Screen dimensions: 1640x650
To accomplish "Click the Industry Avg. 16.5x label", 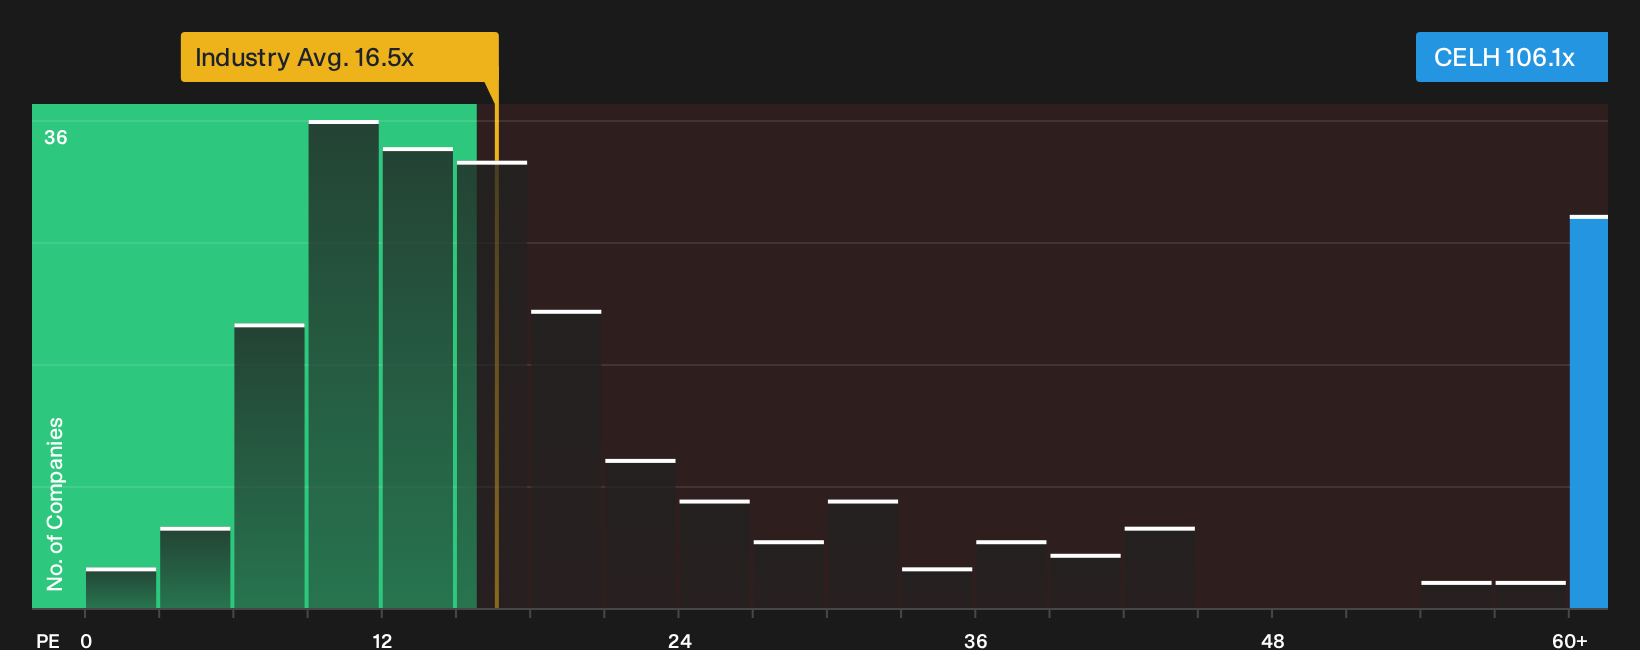I will 339,57.
